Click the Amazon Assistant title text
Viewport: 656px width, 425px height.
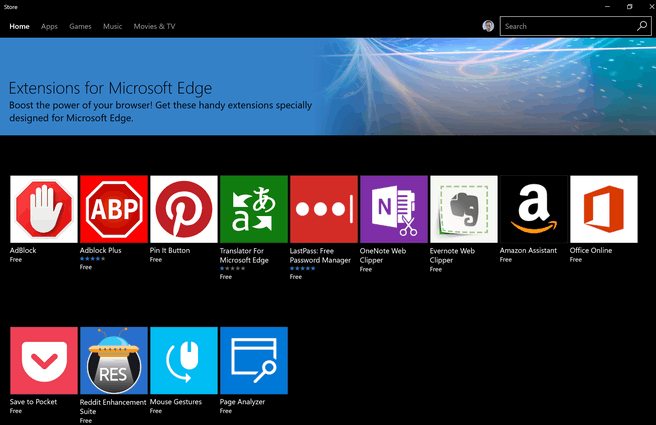click(x=528, y=251)
